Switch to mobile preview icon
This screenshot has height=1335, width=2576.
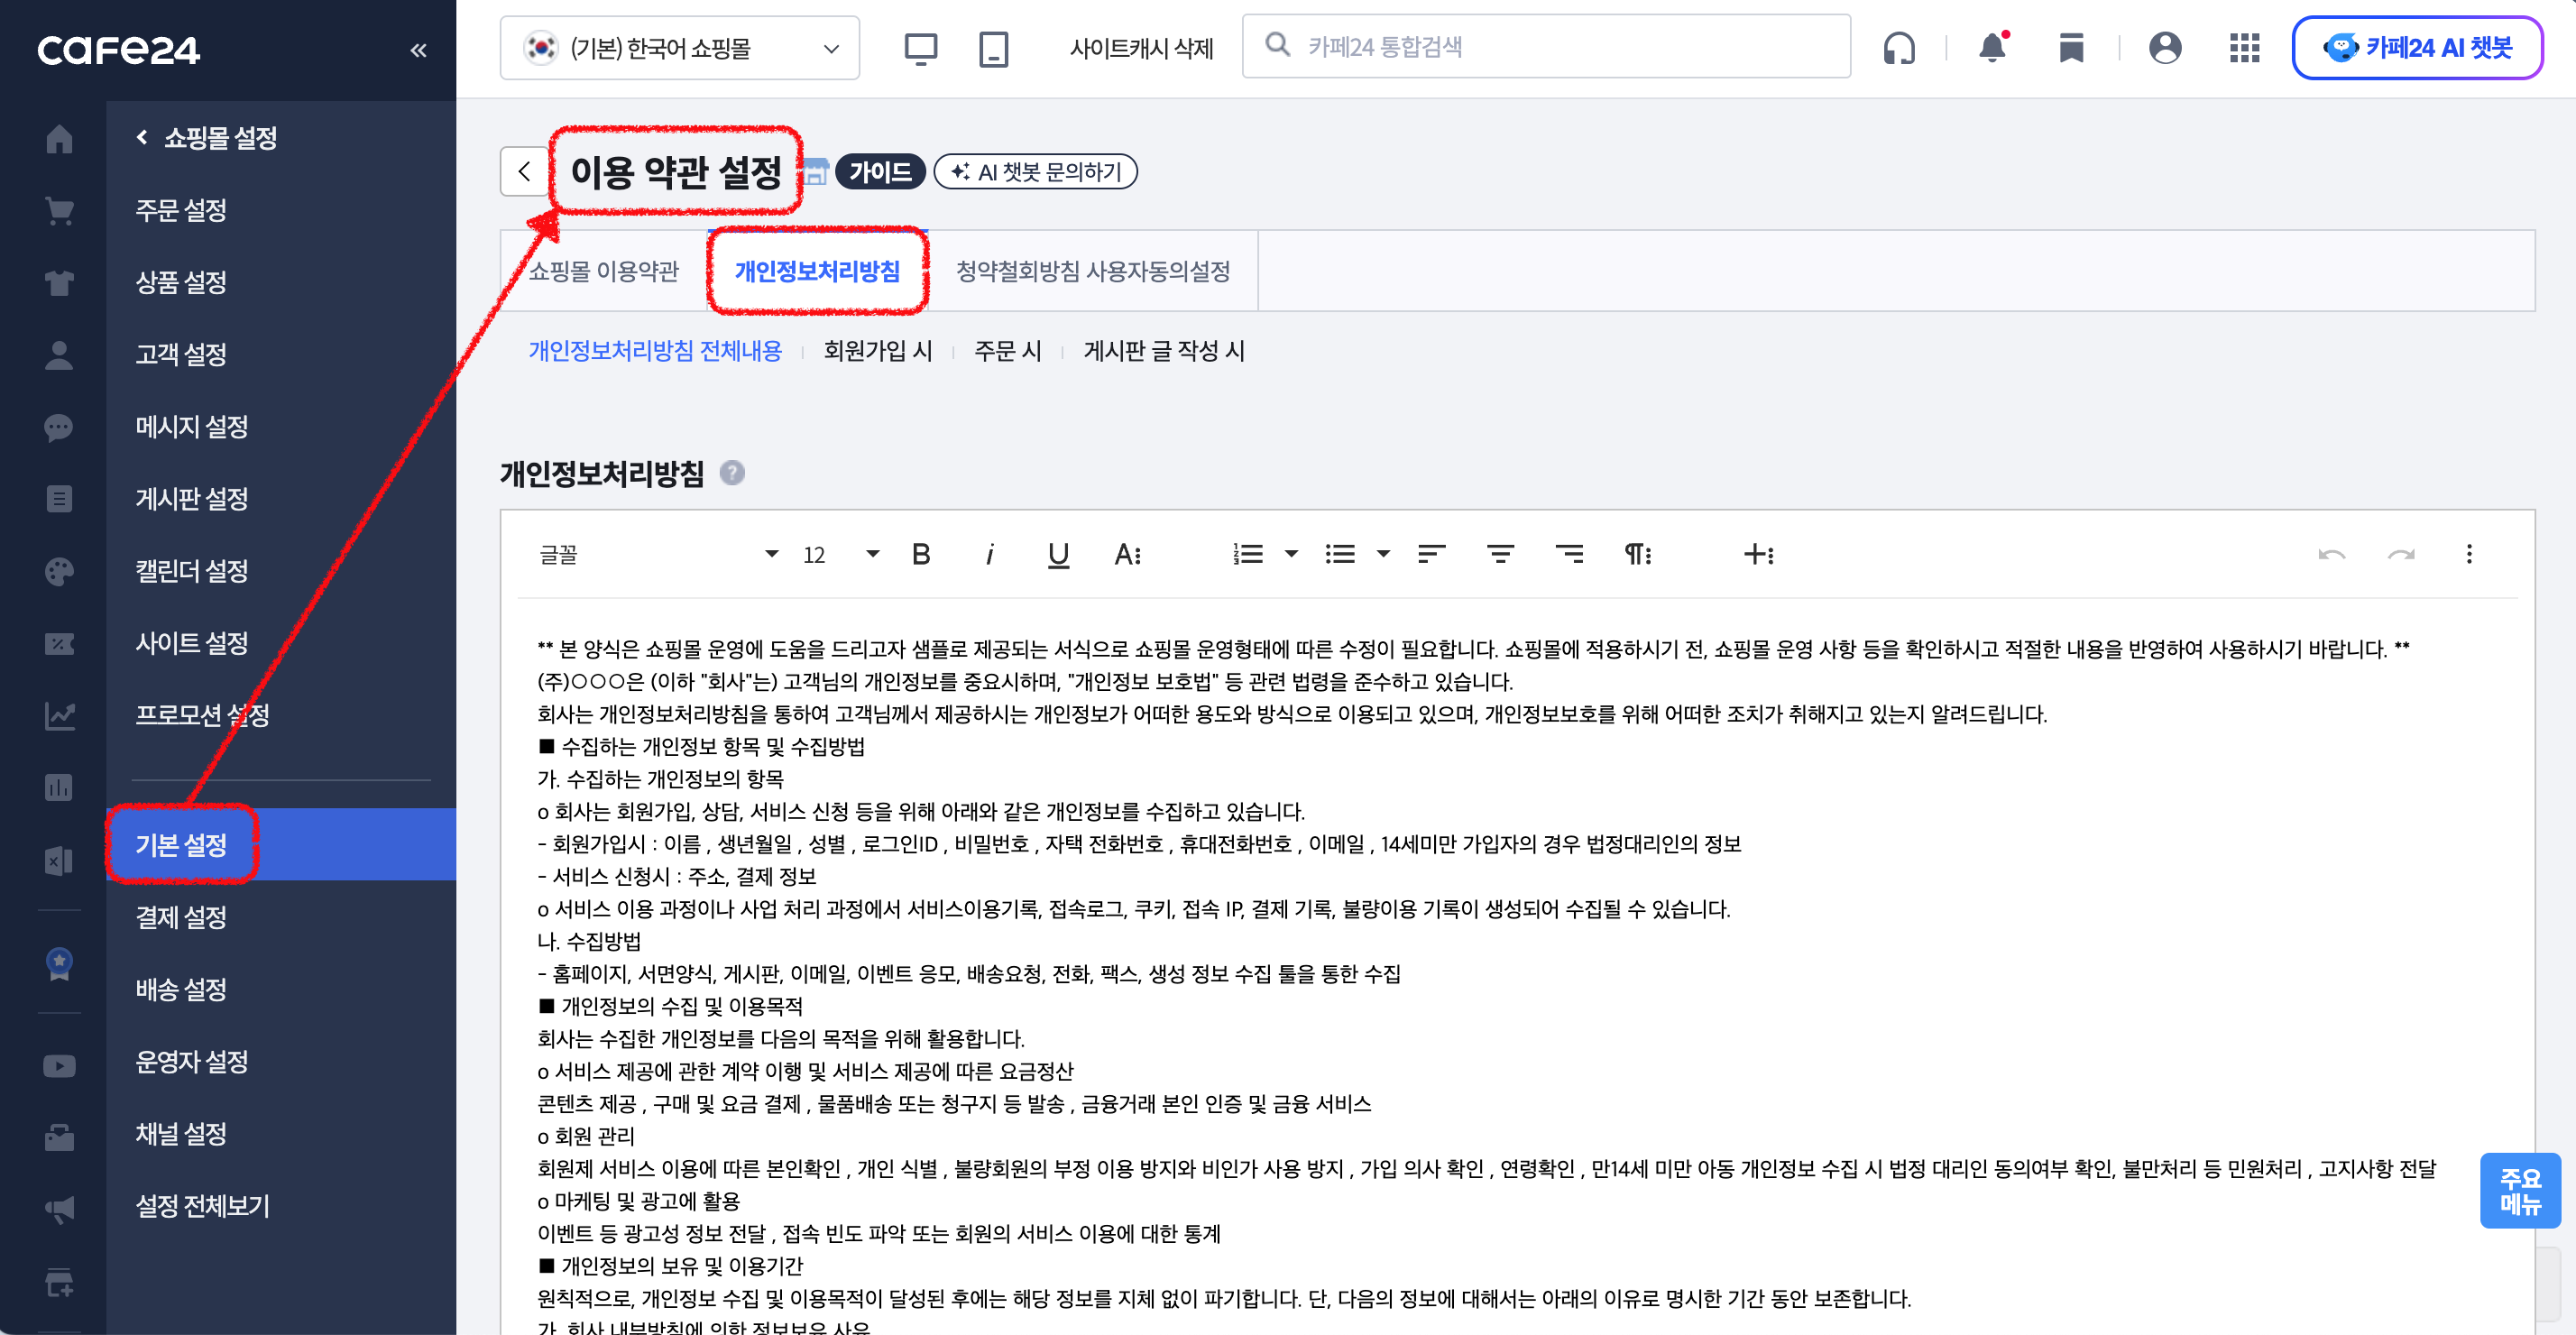click(993, 48)
